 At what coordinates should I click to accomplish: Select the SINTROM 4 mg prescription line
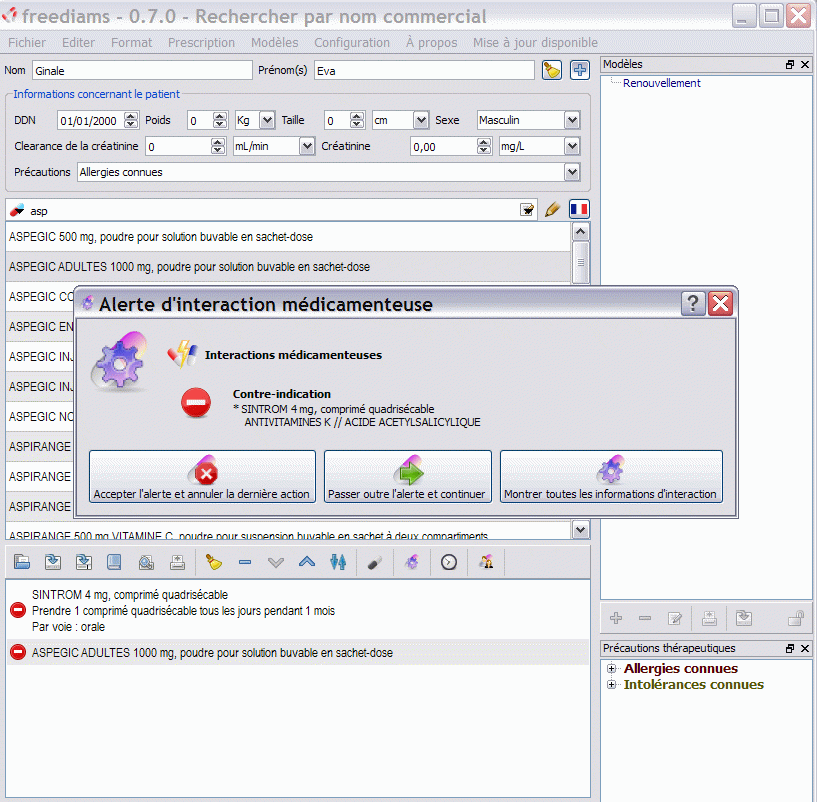pos(298,611)
